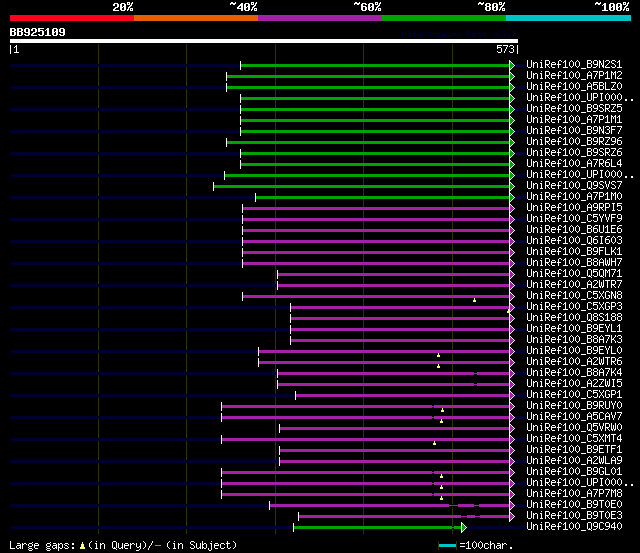Image resolution: width=640 pixels, height=553 pixels.
Task: Click the green arrowhead ending the Q9C940 alignment
Action: tap(464, 528)
